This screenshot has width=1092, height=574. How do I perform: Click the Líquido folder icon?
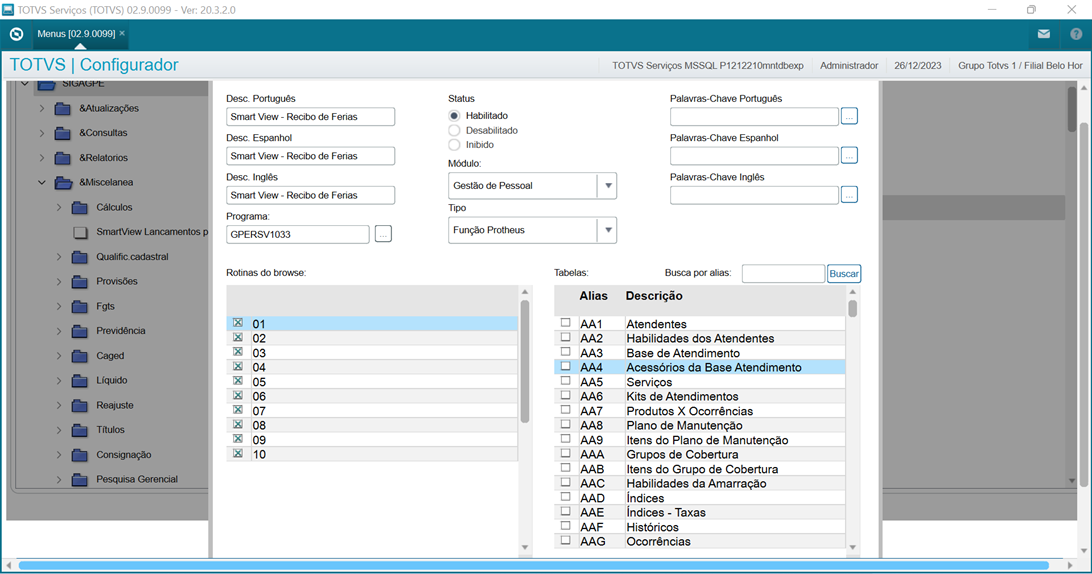80,380
